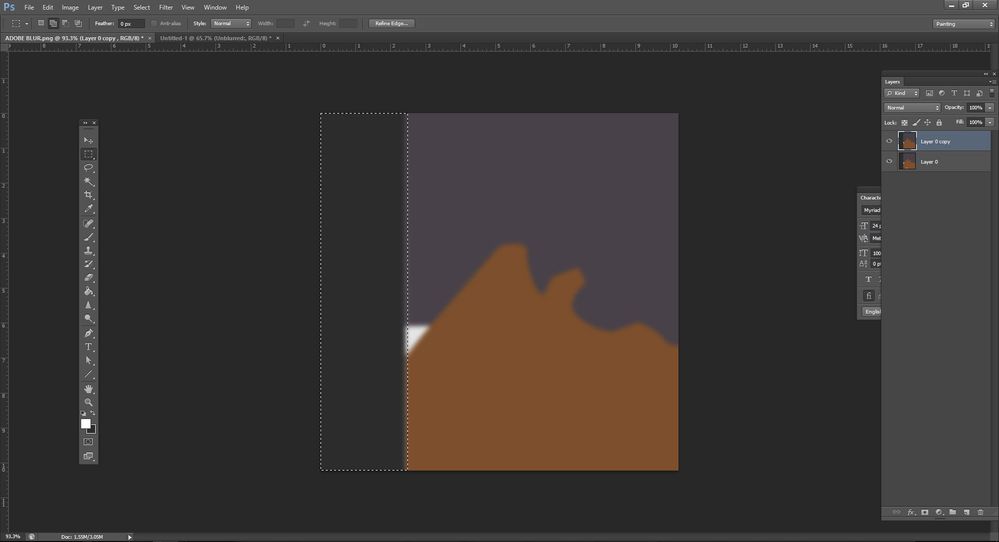
Task: Open the Filter menu
Action: (166, 8)
